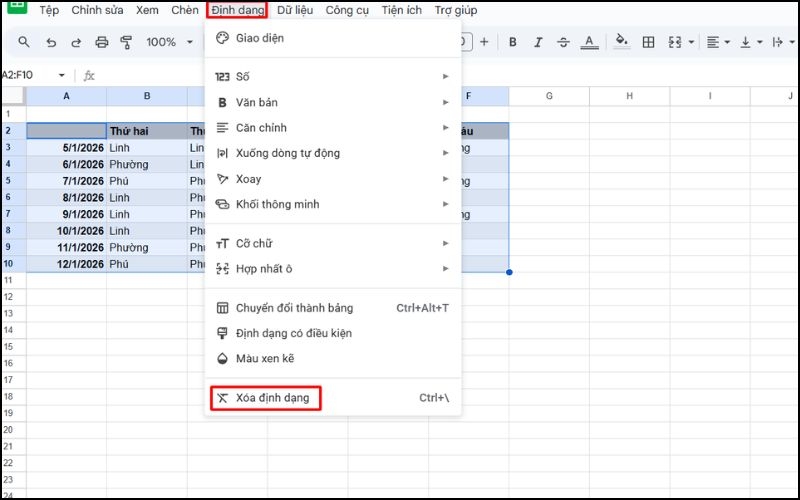
Task: Select Màu xen kẽ option
Action: click(x=333, y=359)
